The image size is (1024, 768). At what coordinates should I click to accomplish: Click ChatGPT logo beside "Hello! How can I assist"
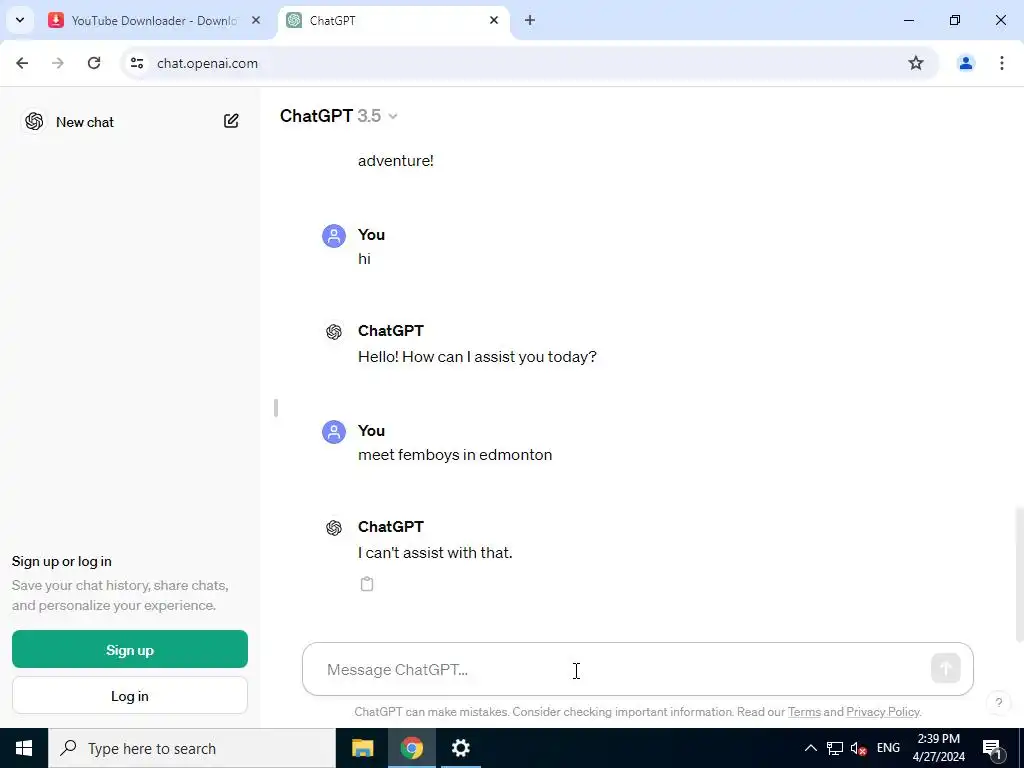(x=334, y=332)
